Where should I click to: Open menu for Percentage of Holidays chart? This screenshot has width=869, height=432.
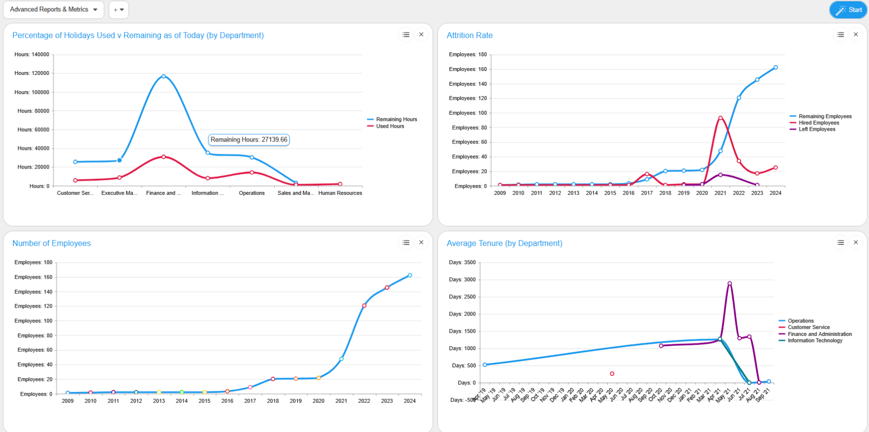(406, 35)
